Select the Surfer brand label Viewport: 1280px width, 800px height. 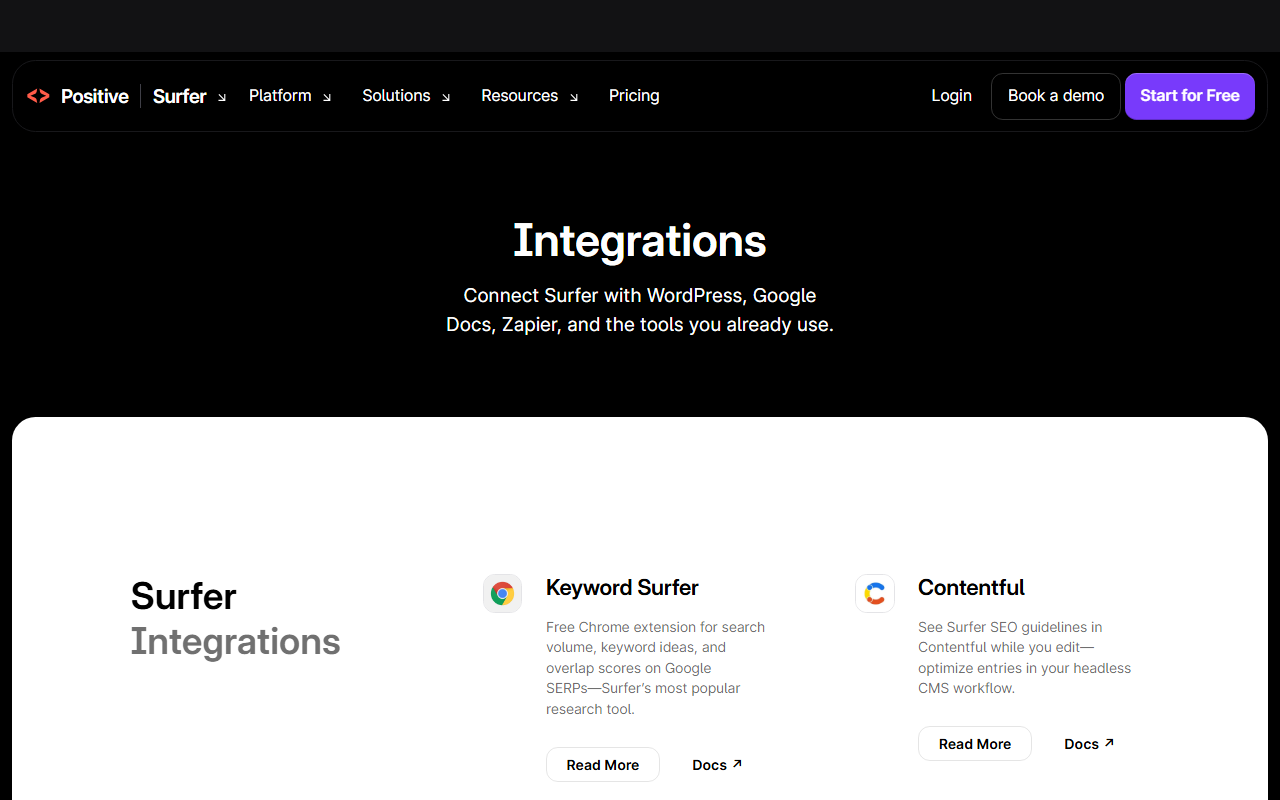[180, 96]
